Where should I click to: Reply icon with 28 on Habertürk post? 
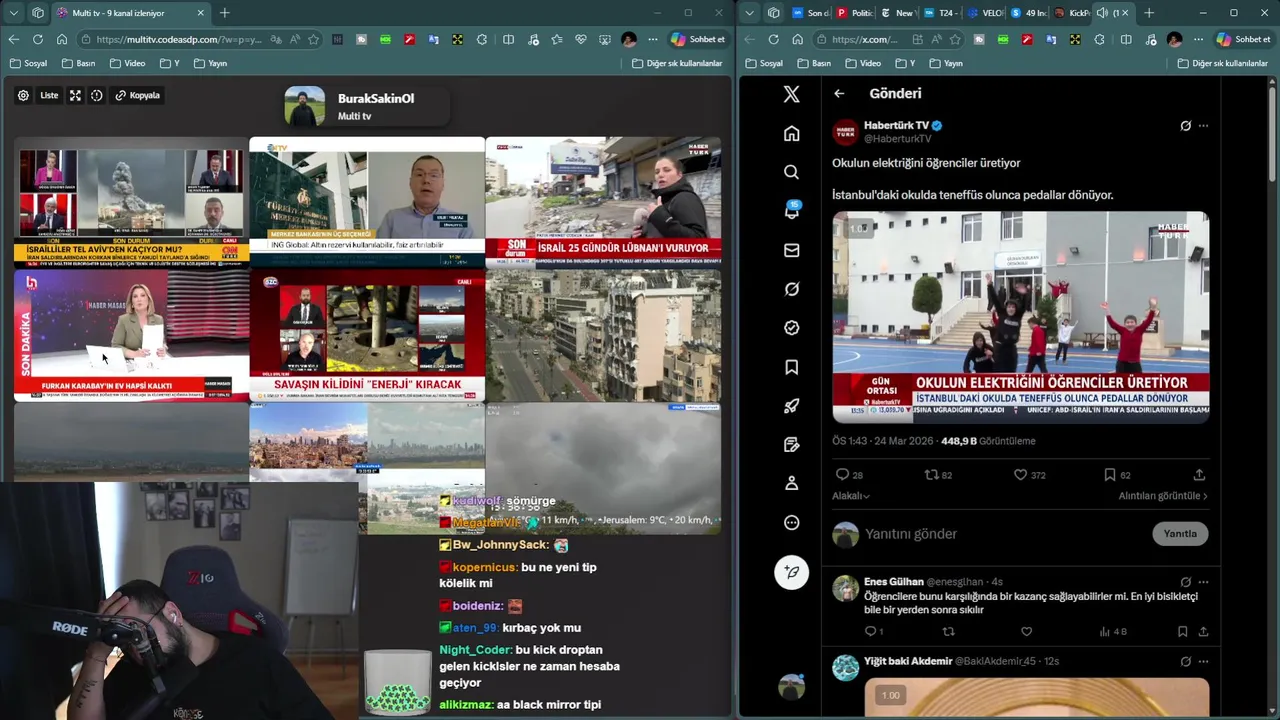(849, 475)
